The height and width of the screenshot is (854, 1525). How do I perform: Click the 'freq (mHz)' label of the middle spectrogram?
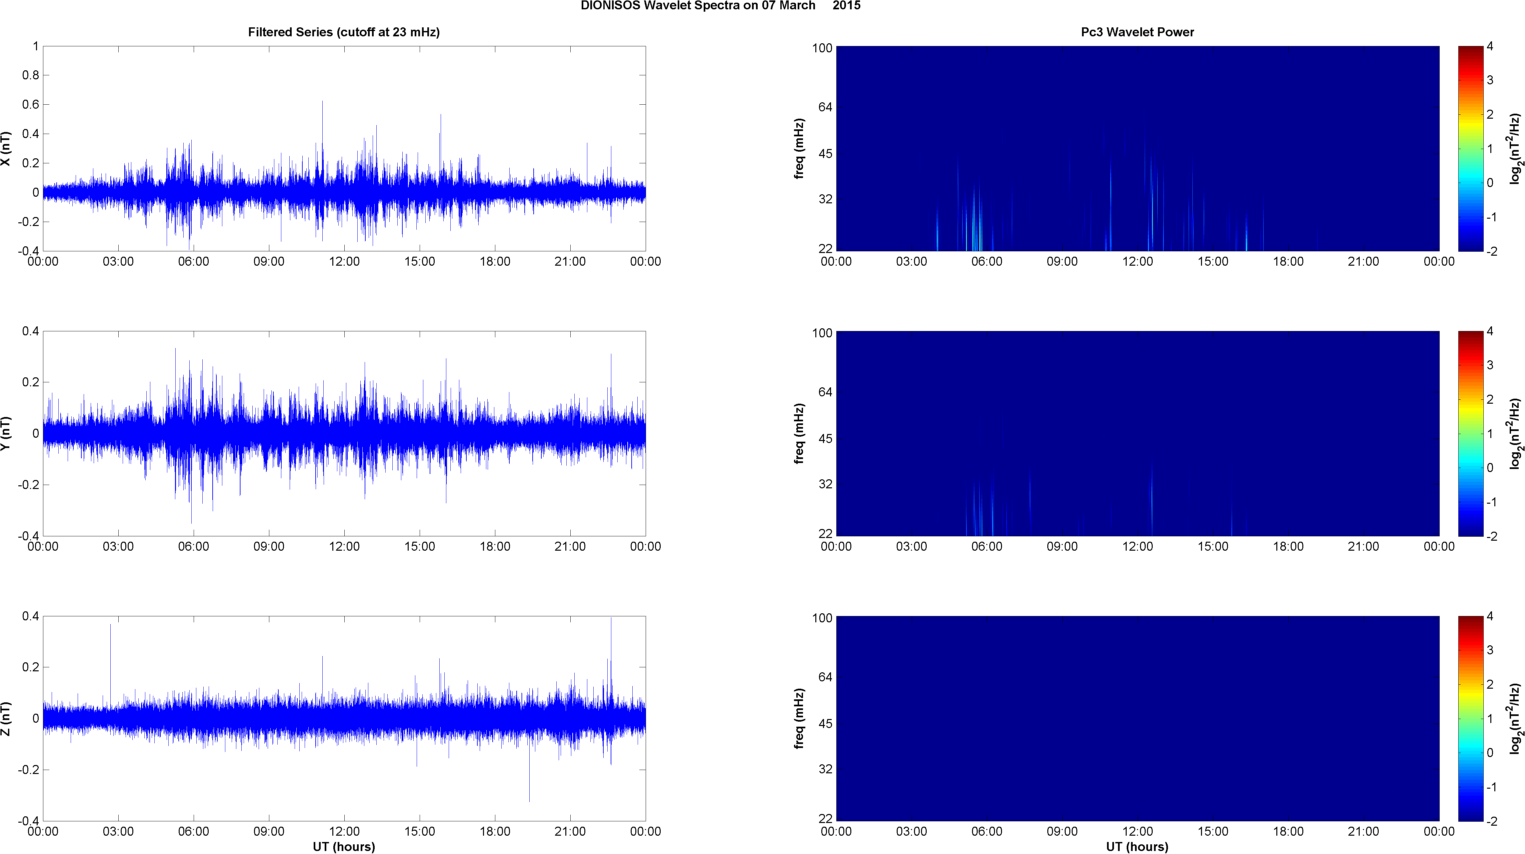[x=800, y=434]
